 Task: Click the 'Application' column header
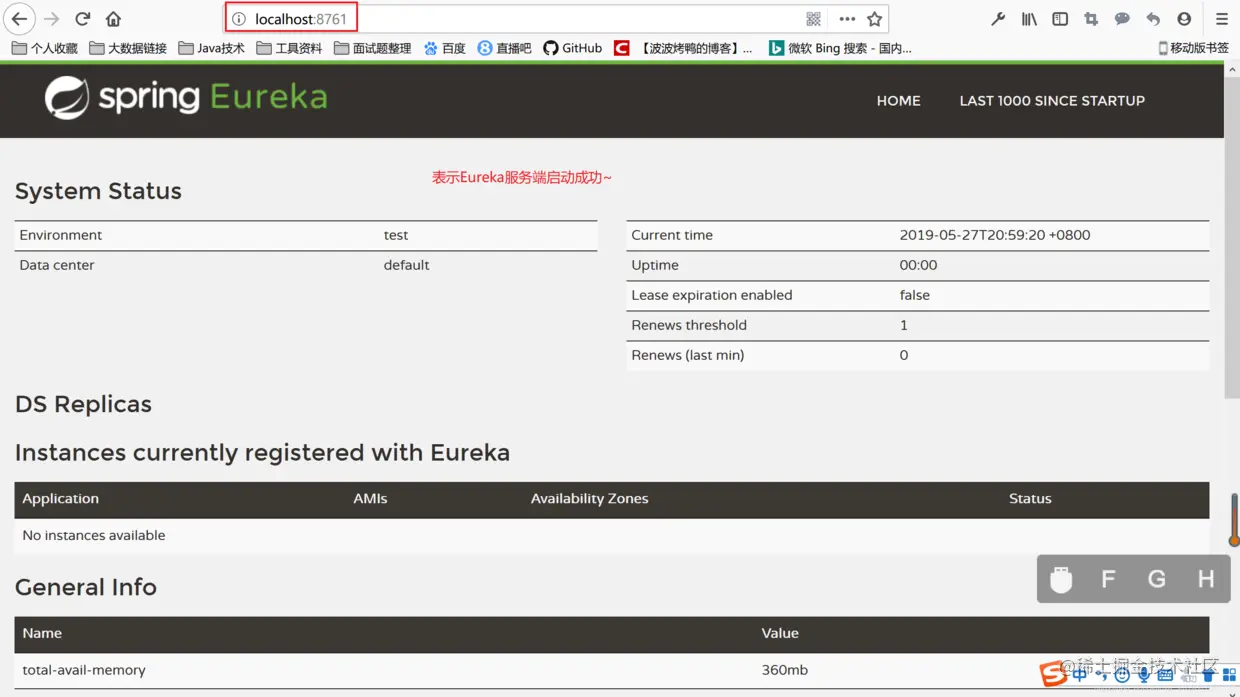pyautogui.click(x=61, y=498)
